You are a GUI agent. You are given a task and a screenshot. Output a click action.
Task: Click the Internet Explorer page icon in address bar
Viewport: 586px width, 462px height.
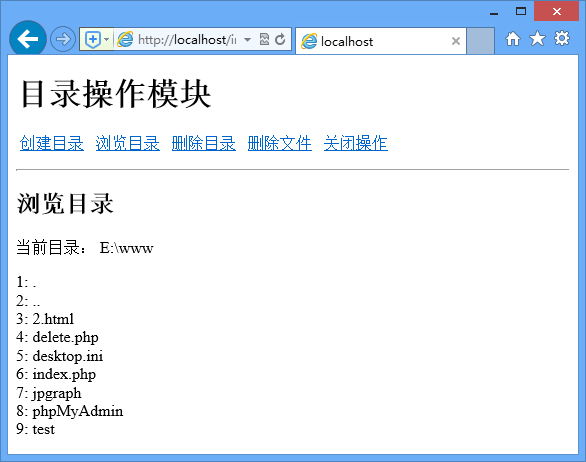pos(125,39)
